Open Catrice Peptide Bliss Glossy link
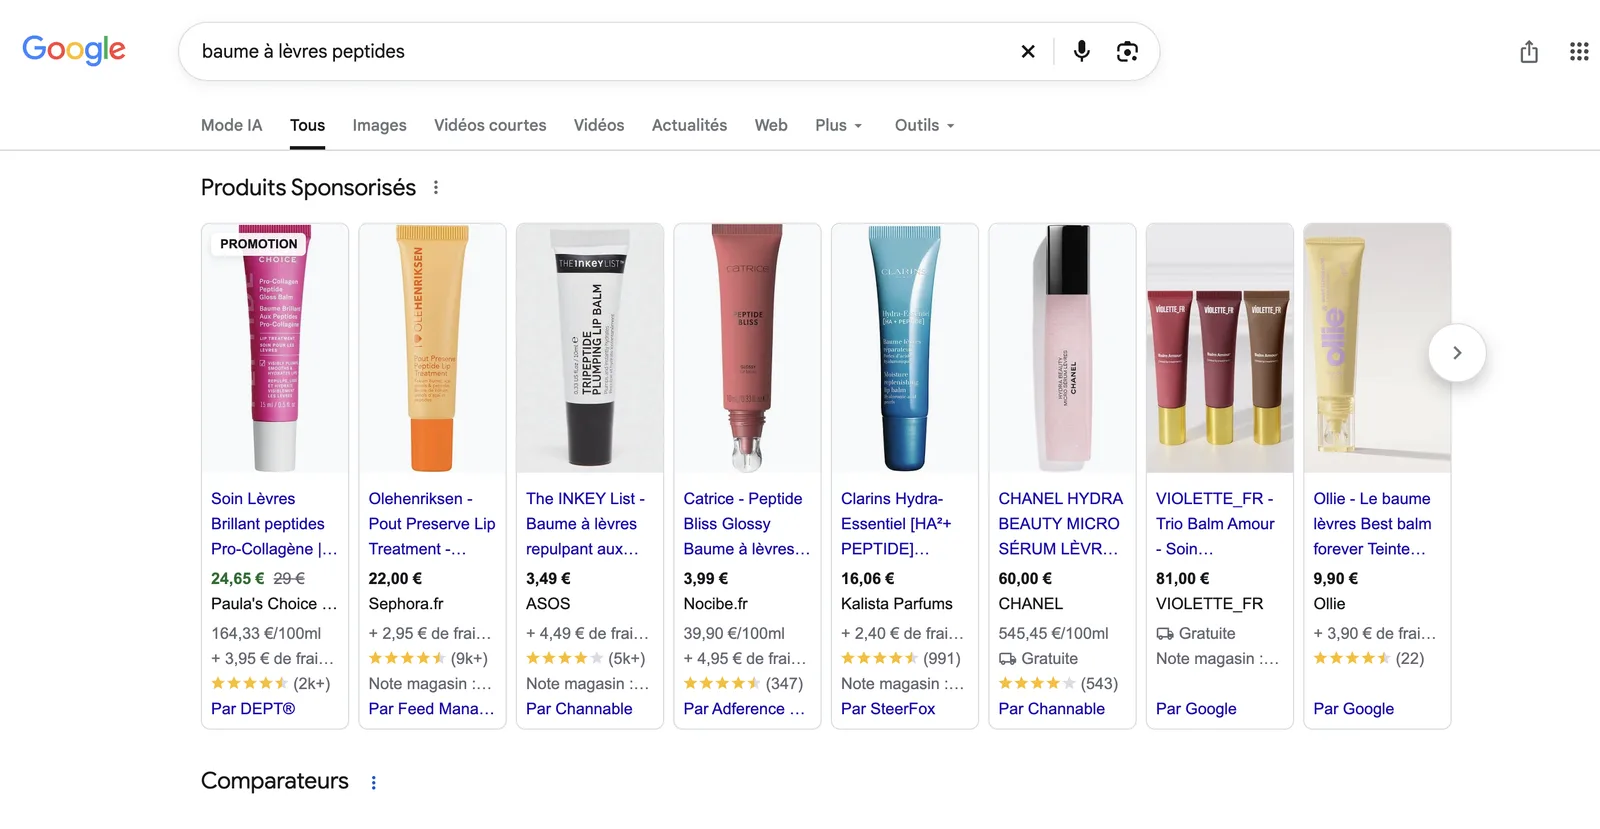This screenshot has width=1600, height=829. point(746,524)
